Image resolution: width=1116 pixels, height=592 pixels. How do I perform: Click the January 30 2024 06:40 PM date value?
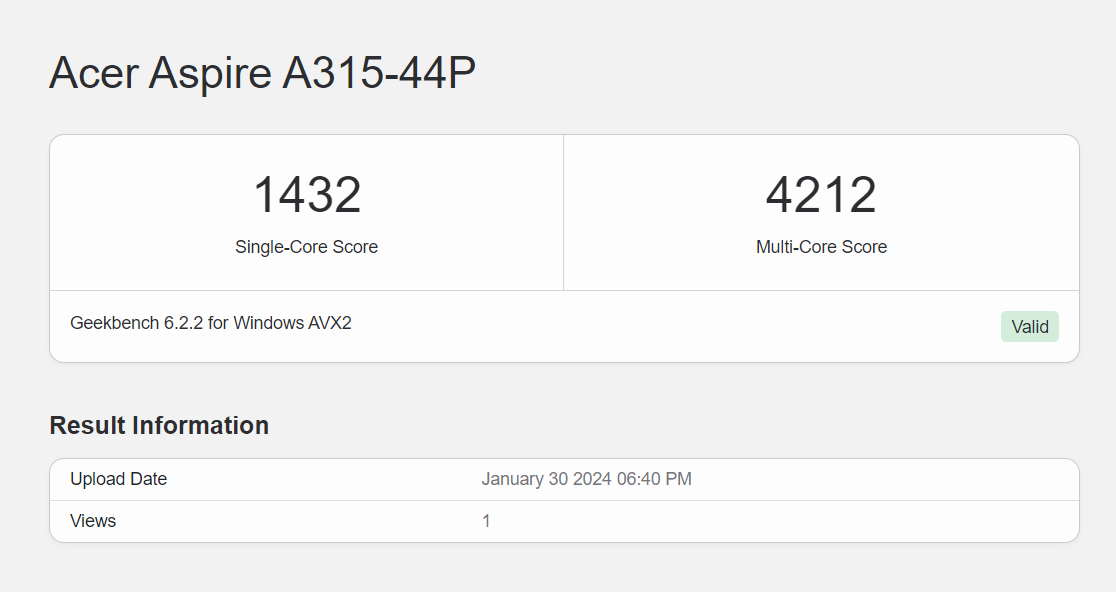coord(586,479)
